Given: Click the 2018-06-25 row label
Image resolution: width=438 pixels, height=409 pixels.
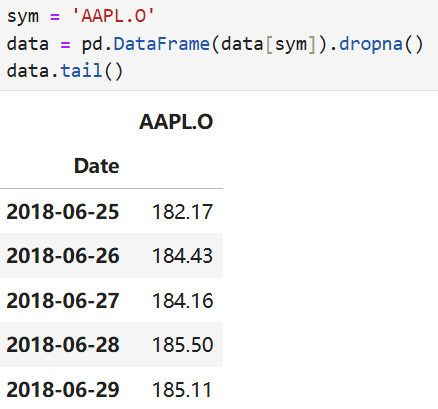Looking at the screenshot, I should [x=63, y=211].
